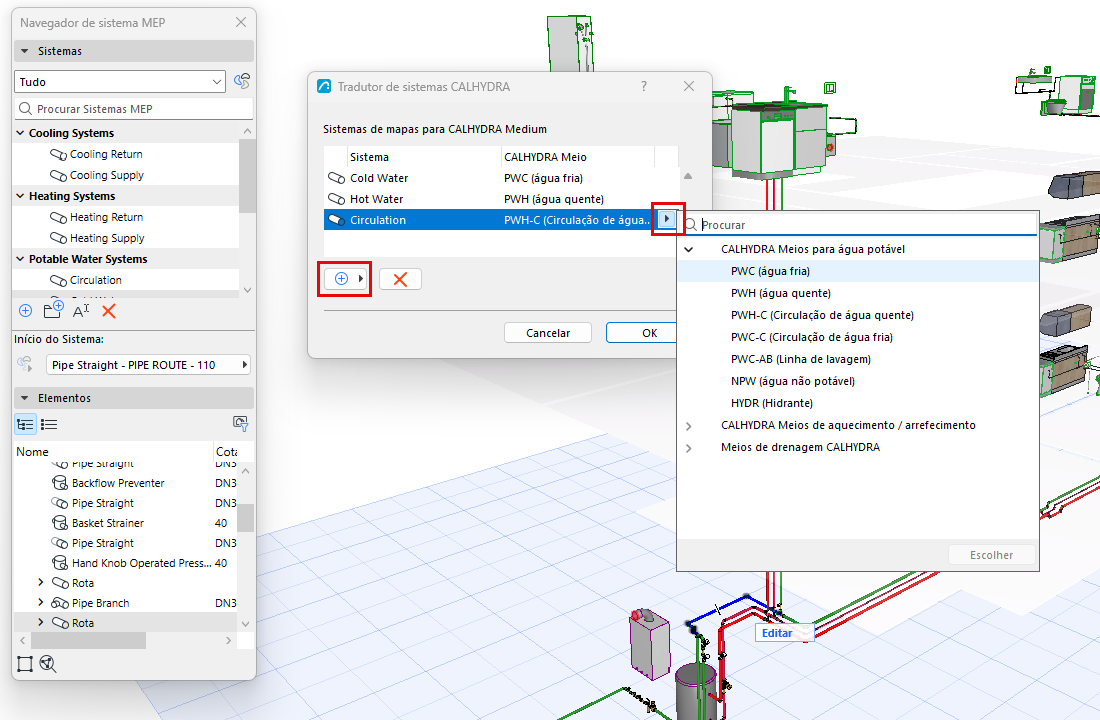The width and height of the screenshot is (1100, 720).
Task: Open the Circulation medium picker arrow
Action: tap(666, 220)
